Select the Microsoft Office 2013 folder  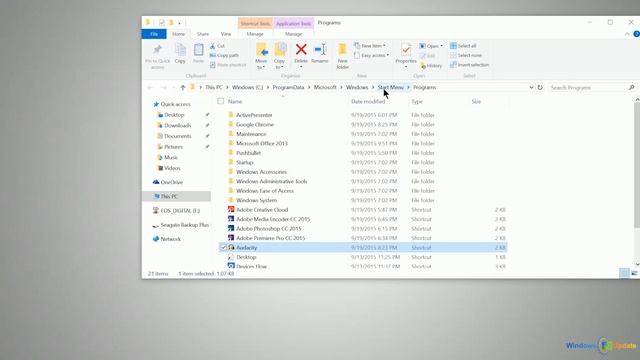(x=262, y=144)
